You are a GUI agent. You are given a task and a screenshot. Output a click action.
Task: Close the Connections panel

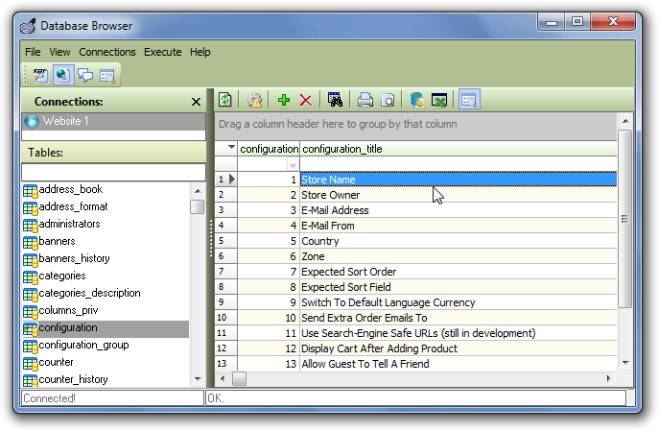click(196, 102)
